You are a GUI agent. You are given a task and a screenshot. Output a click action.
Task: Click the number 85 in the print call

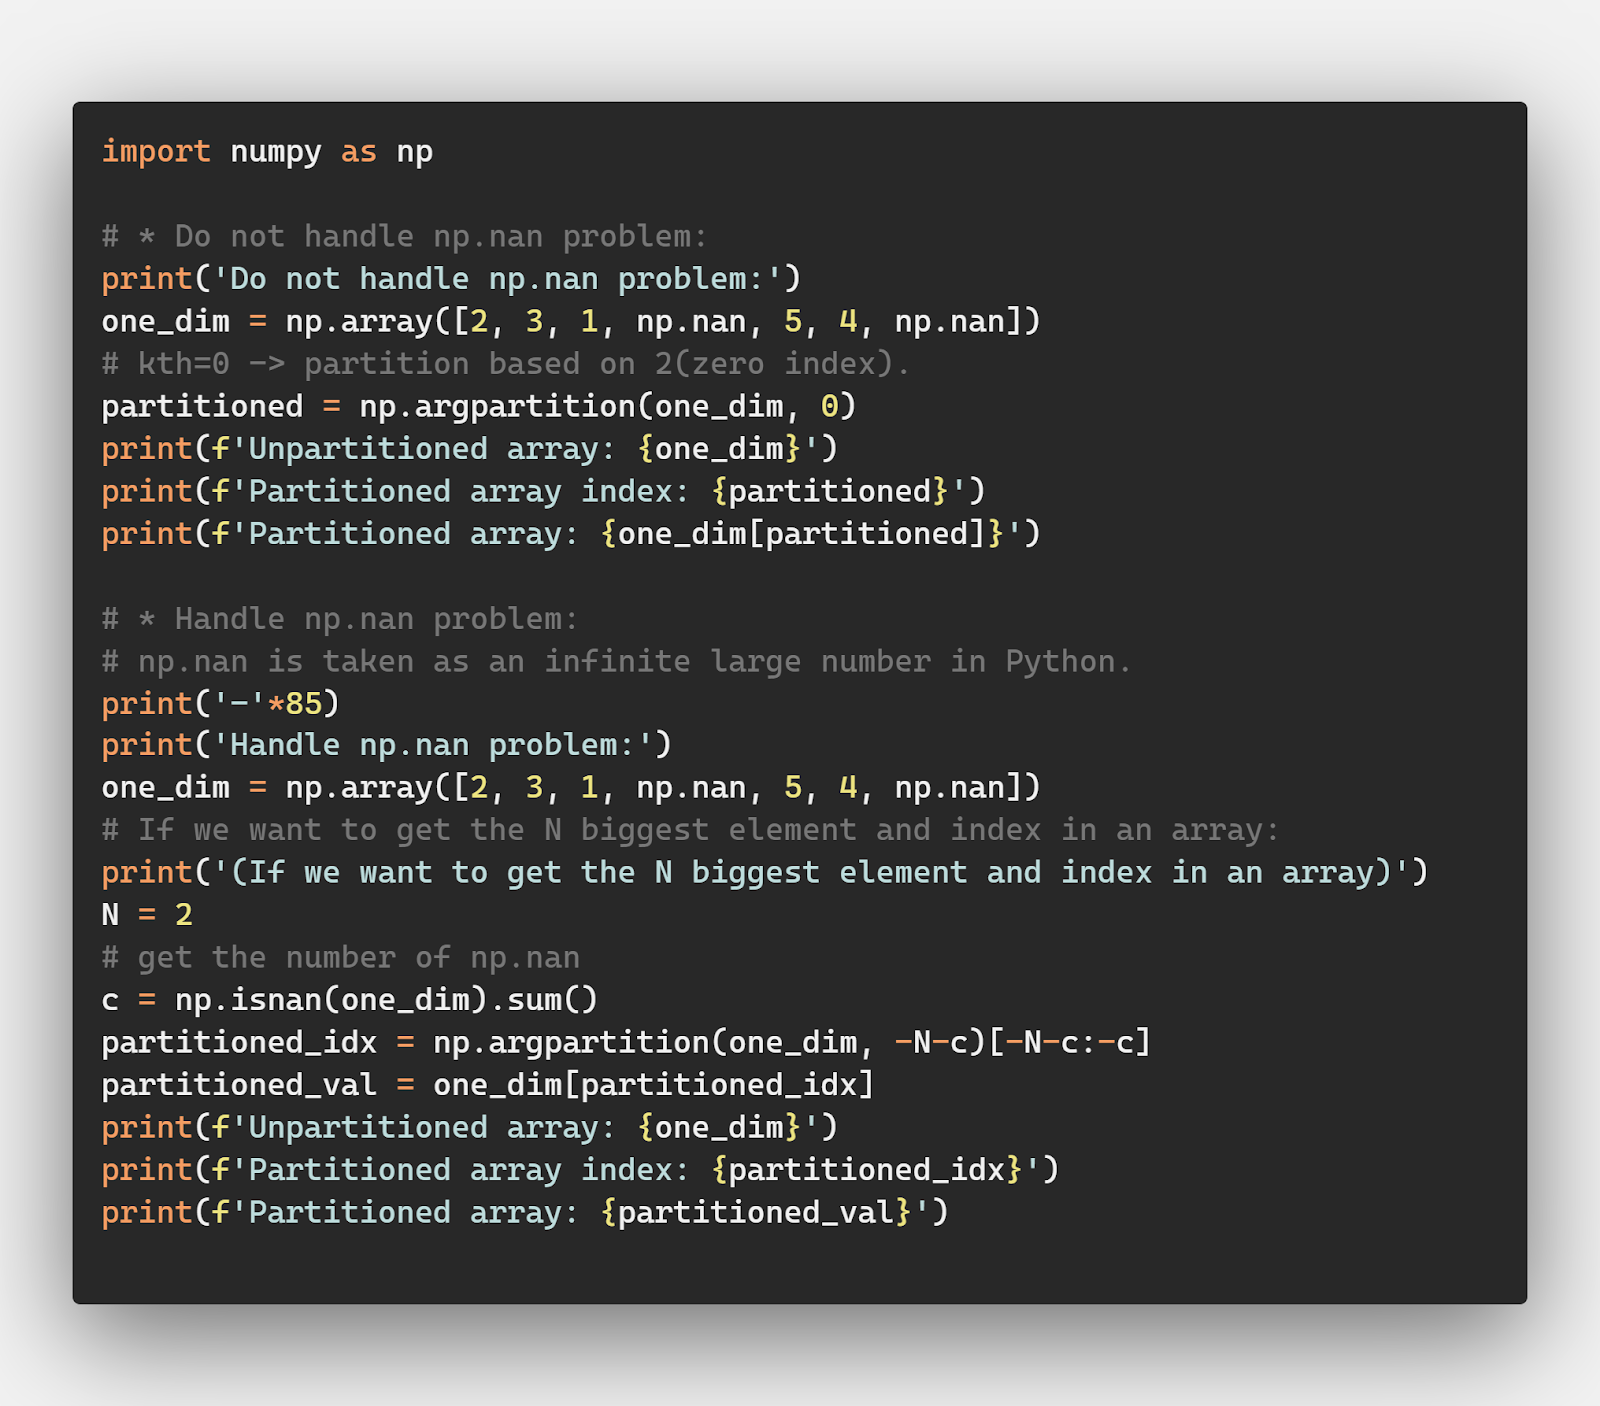(x=304, y=704)
